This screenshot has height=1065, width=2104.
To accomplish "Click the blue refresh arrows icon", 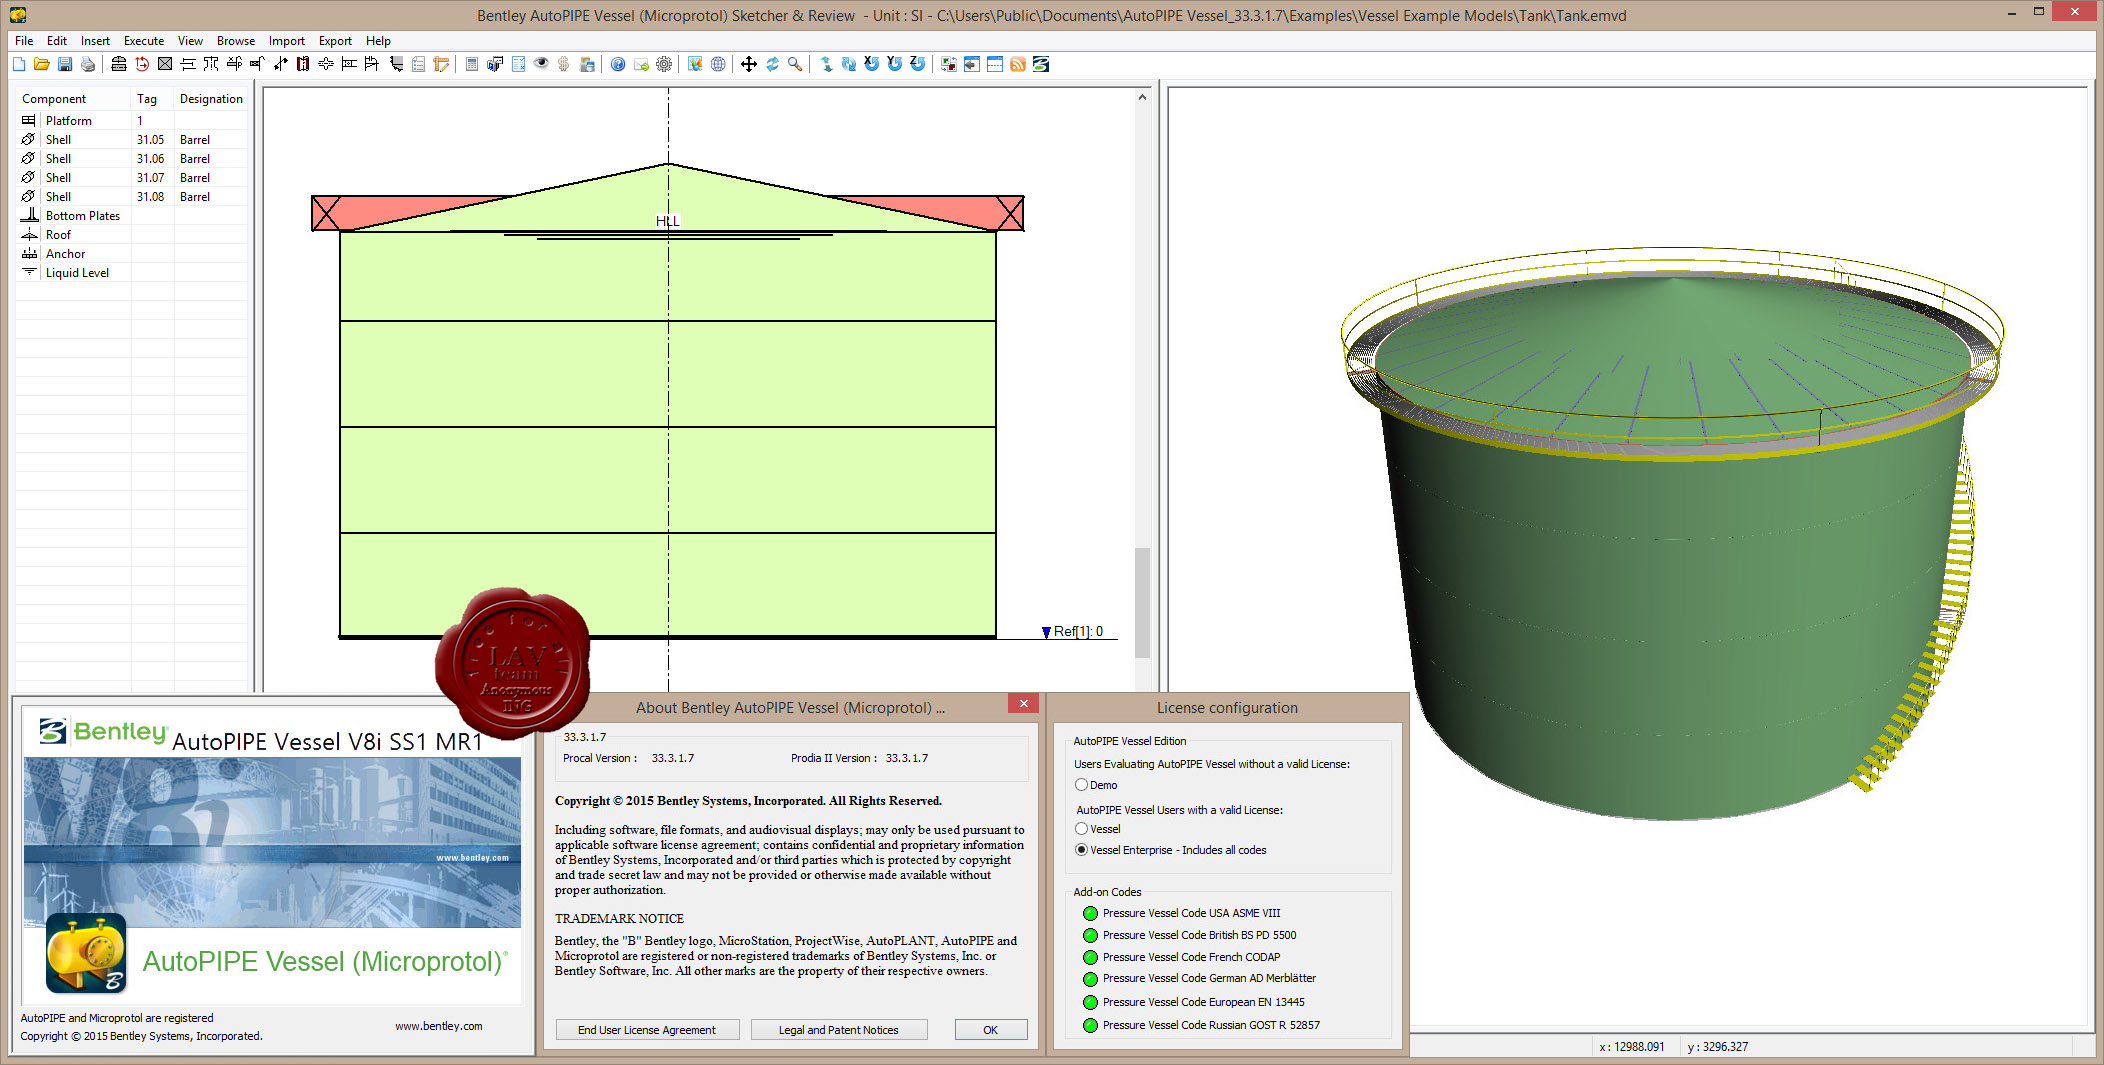I will 772,64.
